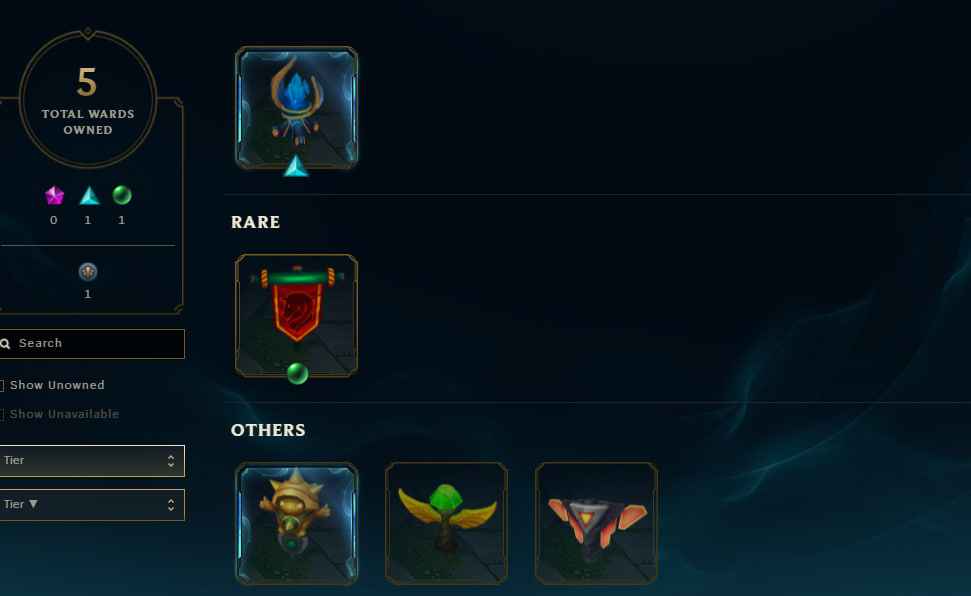Viewport: 971px width, 596px height.
Task: Click the cyan triangle badge under blue ward
Action: [295, 166]
